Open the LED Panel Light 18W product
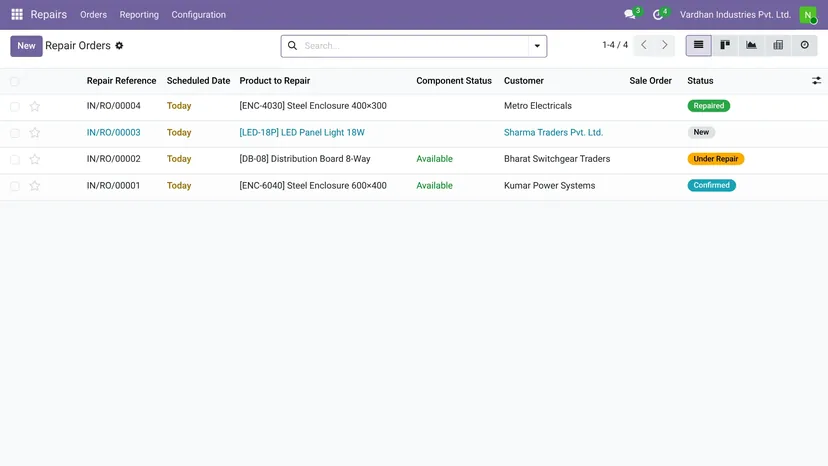828x466 pixels. pos(302,133)
